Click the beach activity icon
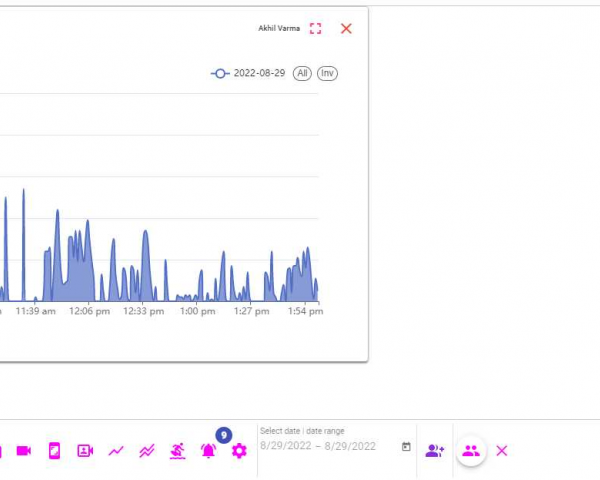This screenshot has height=480, width=600. coord(177,451)
